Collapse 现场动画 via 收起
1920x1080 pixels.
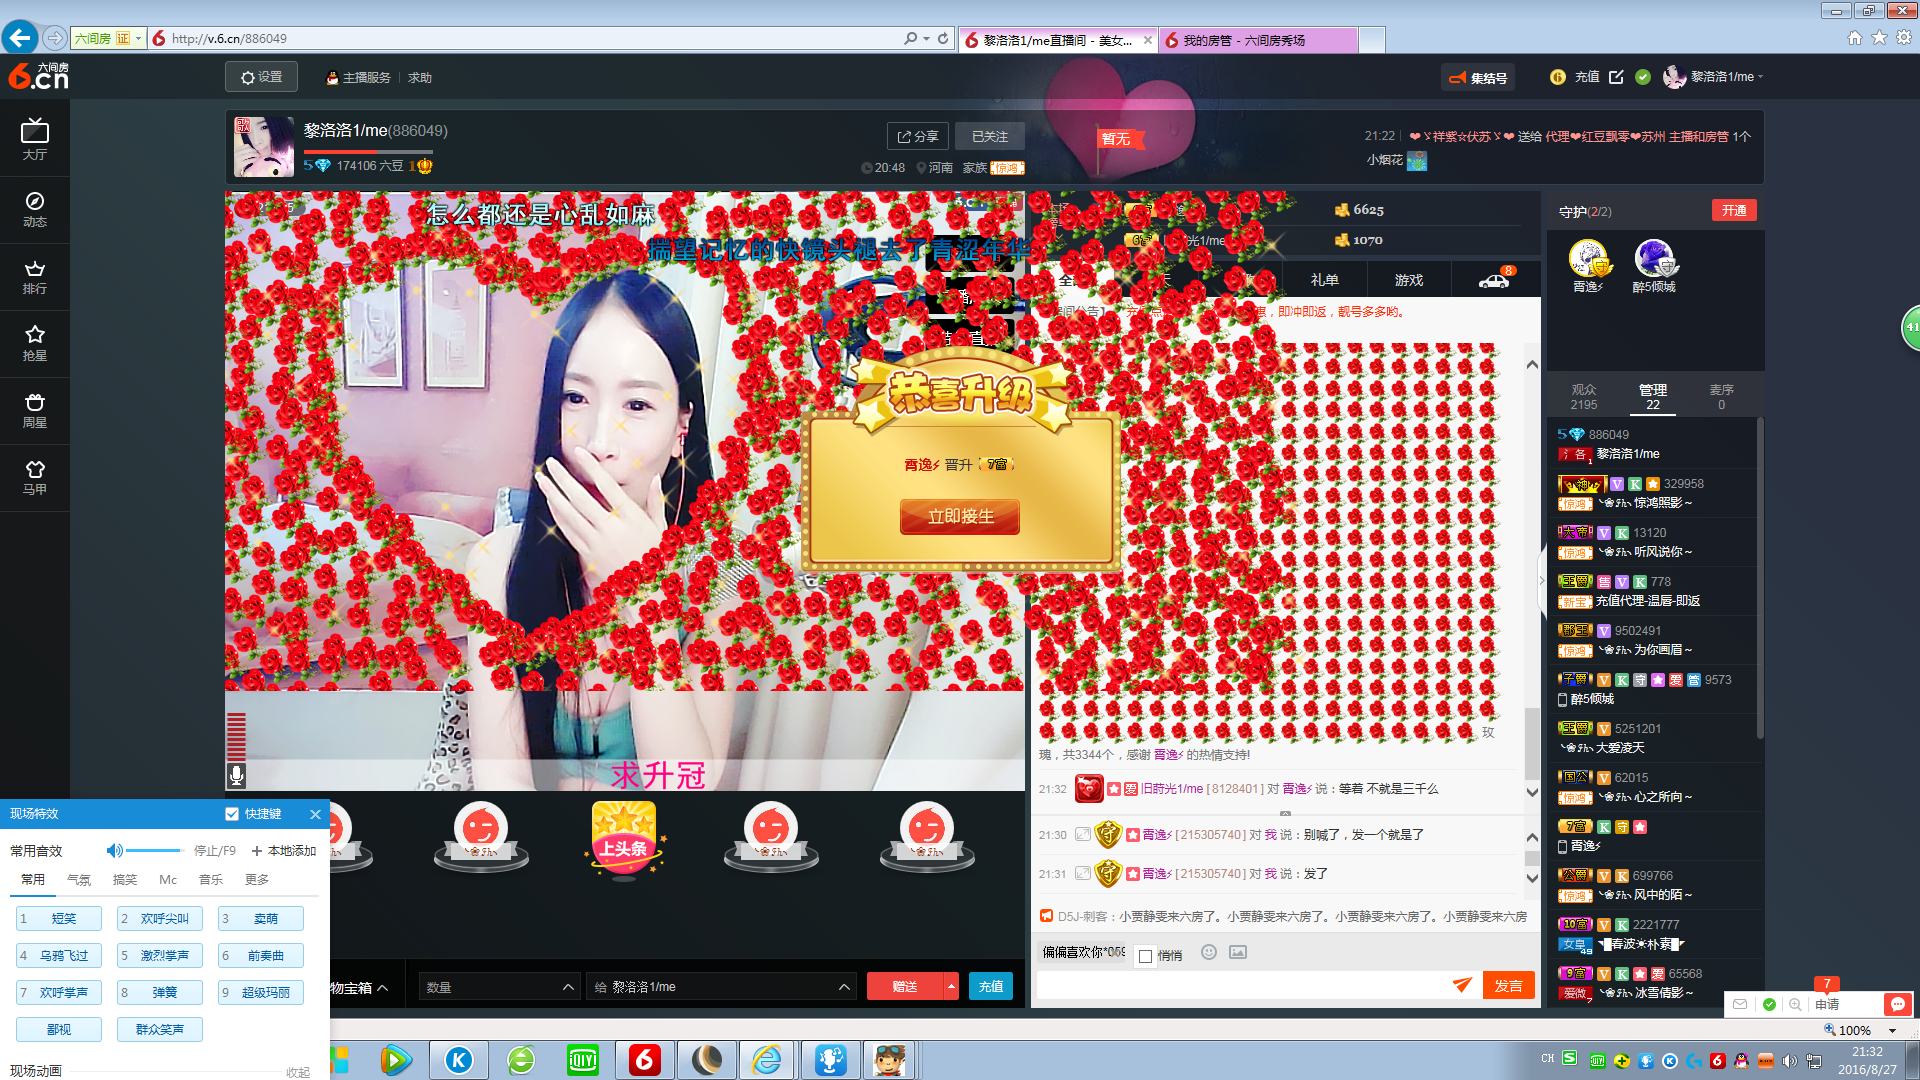297,1072
